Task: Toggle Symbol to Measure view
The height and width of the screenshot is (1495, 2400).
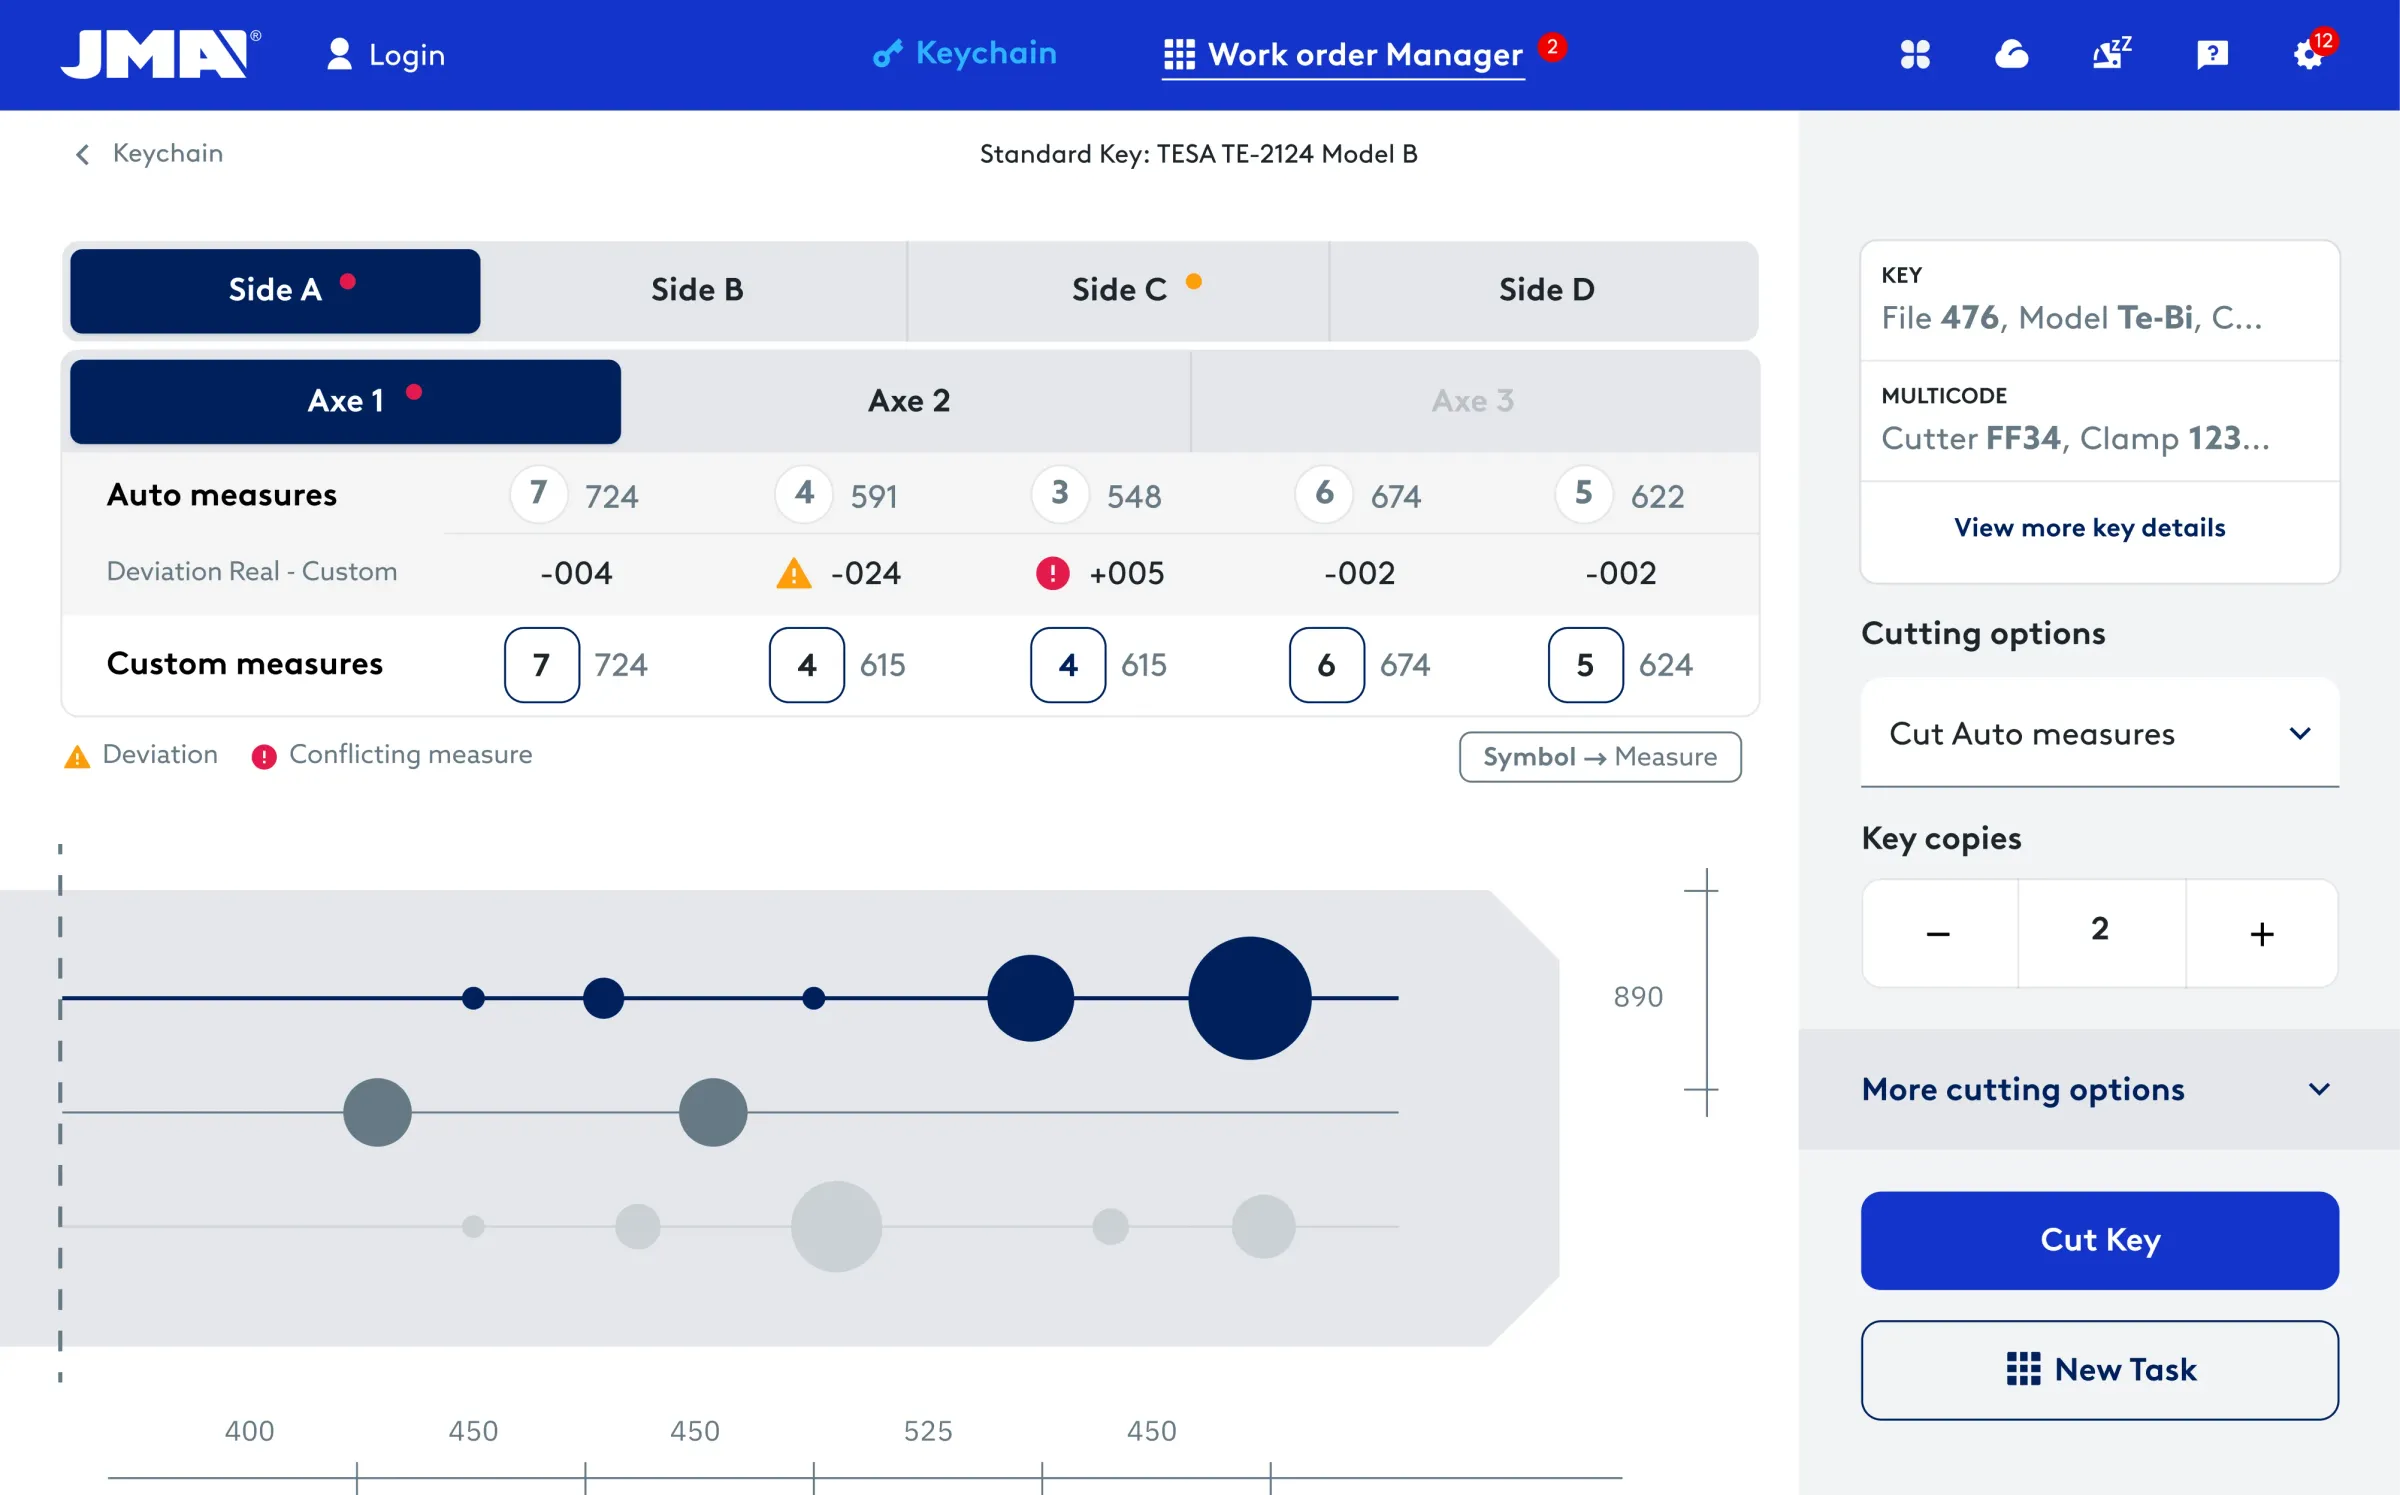Action: (1599, 757)
